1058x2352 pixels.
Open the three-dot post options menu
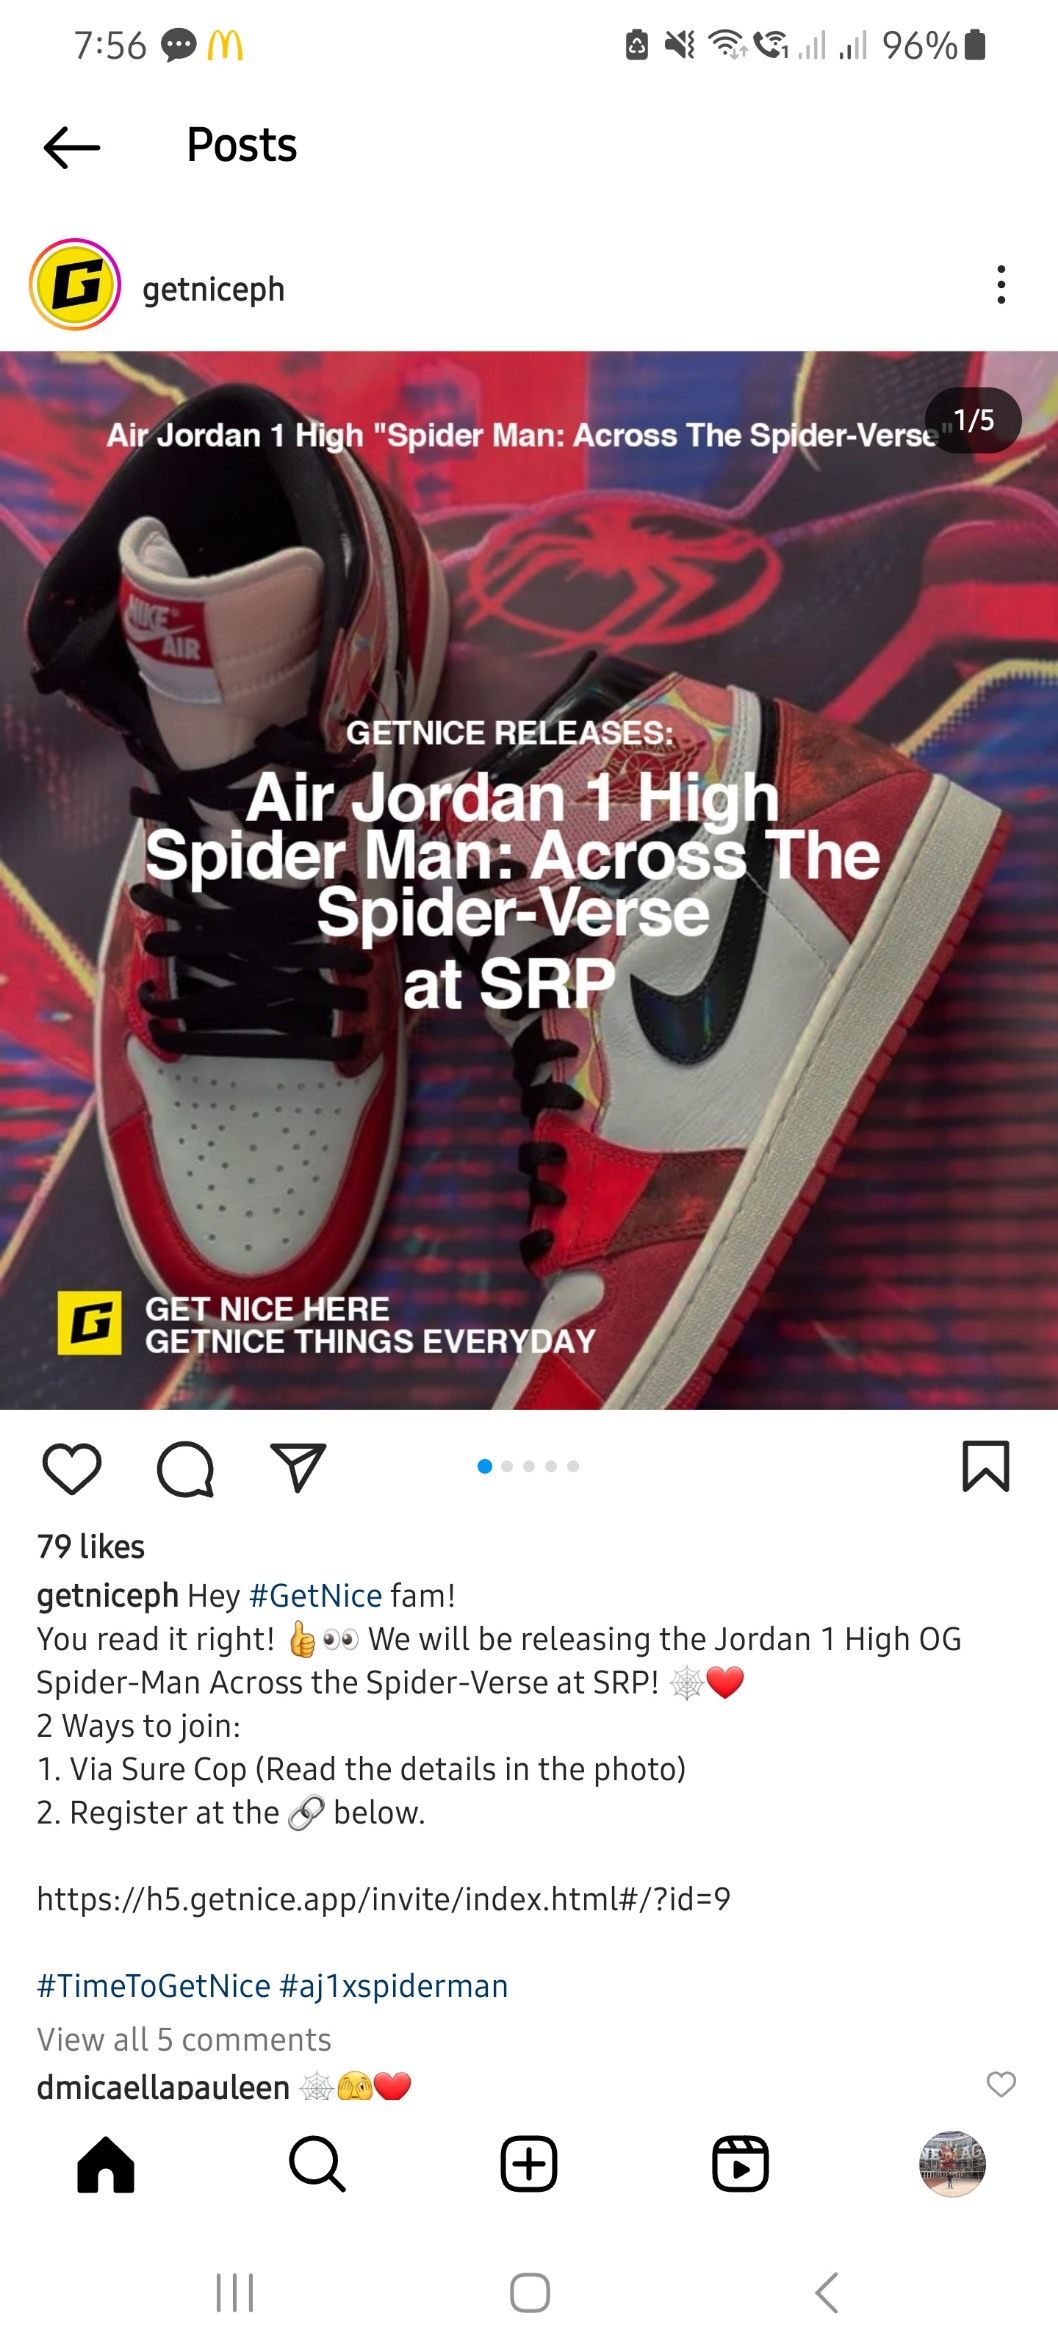pos(1001,285)
